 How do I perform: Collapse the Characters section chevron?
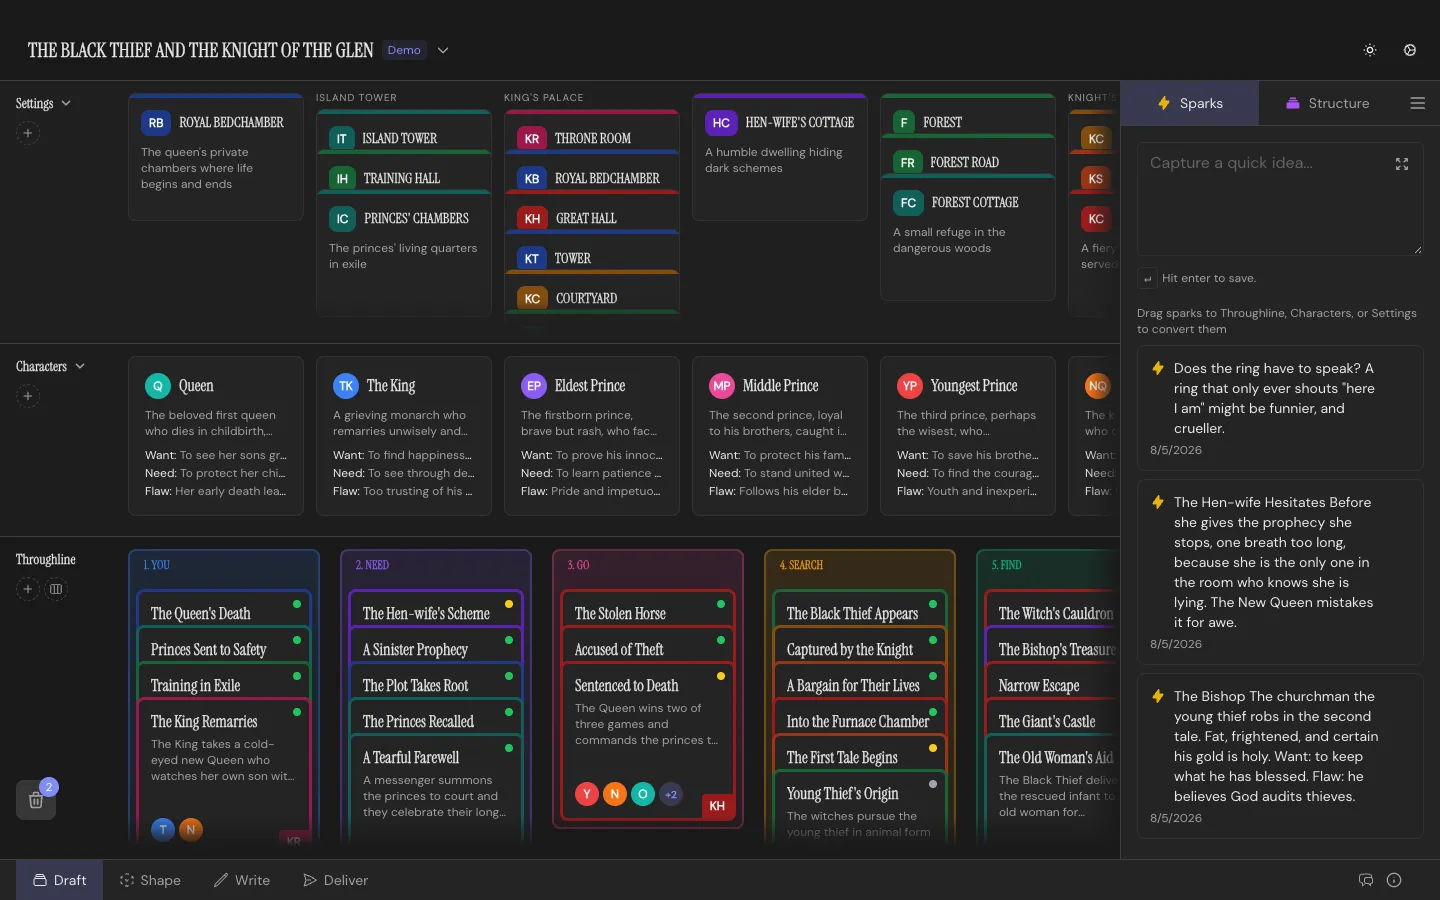(x=80, y=367)
